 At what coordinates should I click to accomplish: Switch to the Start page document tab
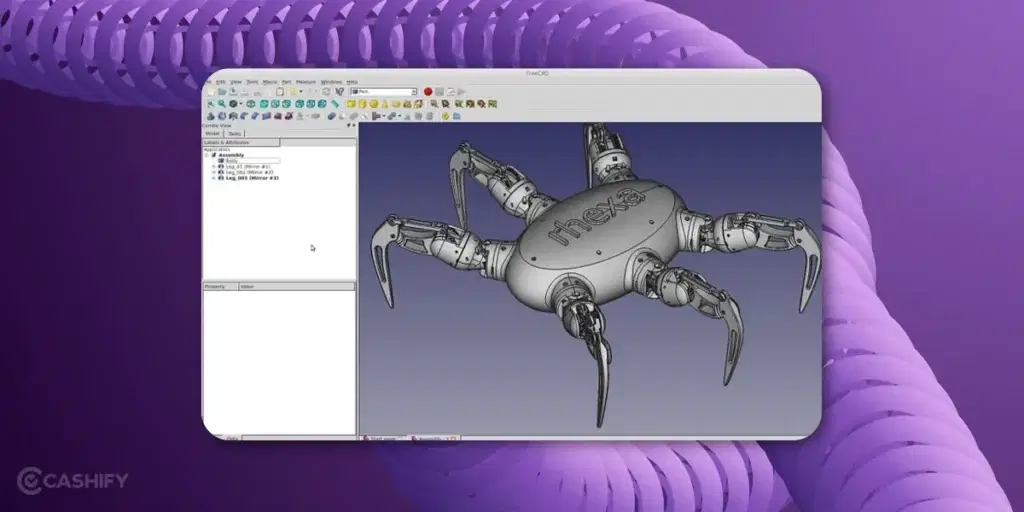pyautogui.click(x=384, y=438)
